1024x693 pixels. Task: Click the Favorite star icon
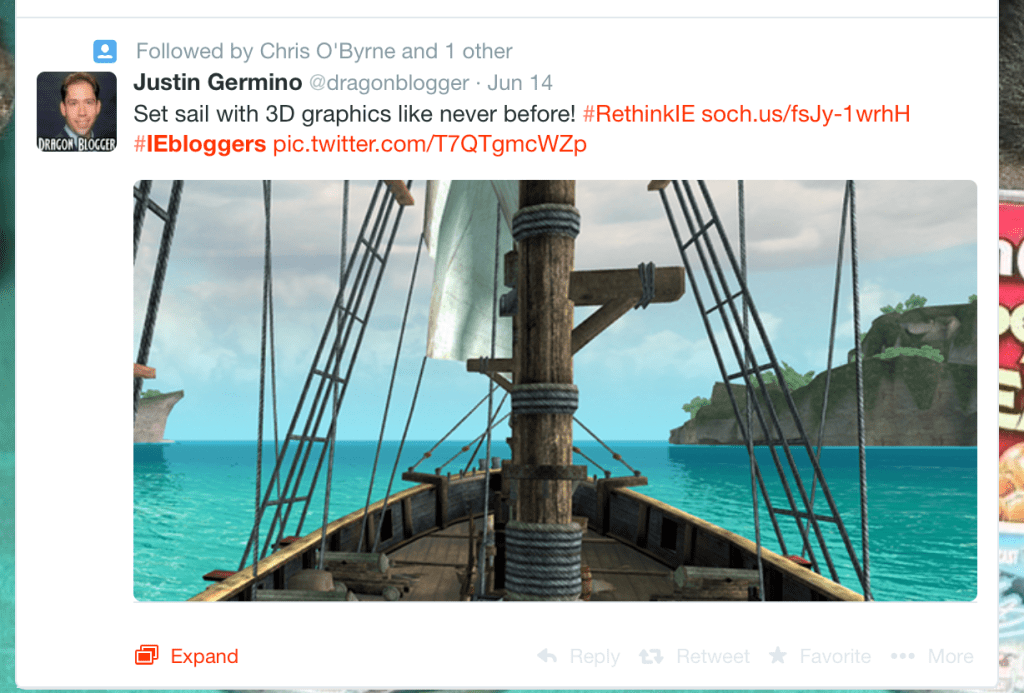click(x=777, y=656)
